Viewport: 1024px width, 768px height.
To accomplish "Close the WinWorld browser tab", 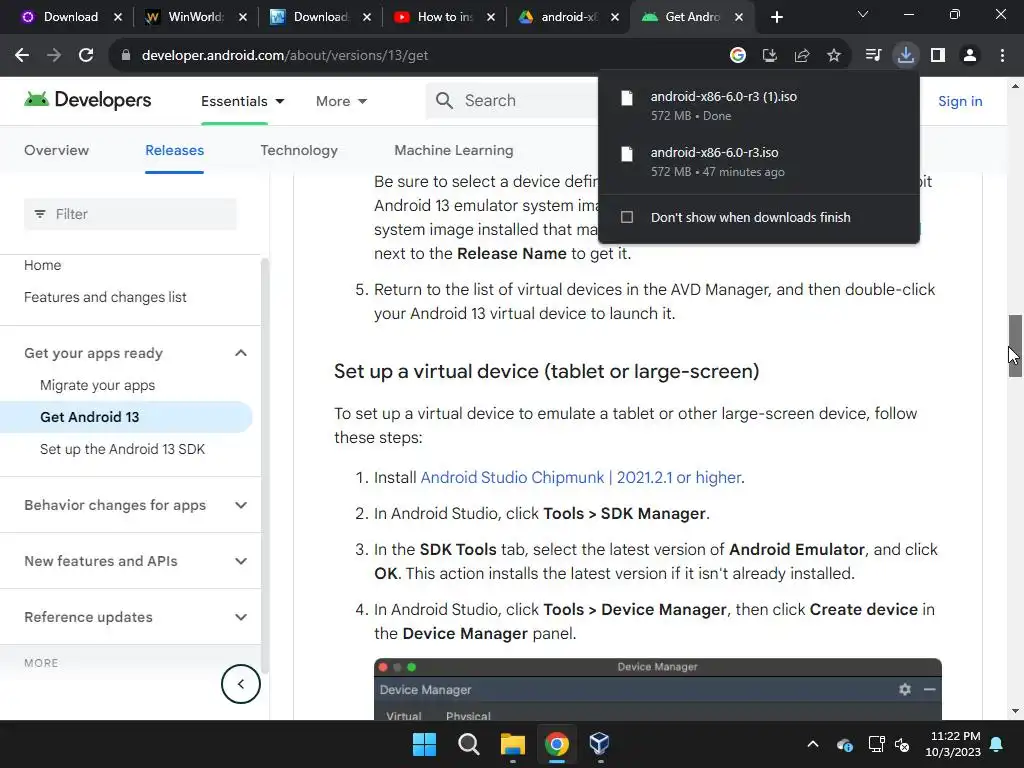I will [x=243, y=17].
